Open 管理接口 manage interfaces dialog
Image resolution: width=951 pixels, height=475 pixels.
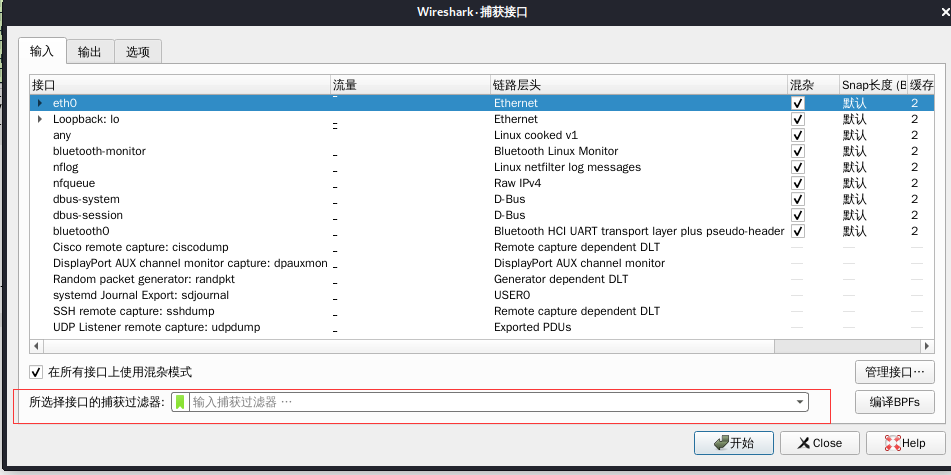[894, 372]
